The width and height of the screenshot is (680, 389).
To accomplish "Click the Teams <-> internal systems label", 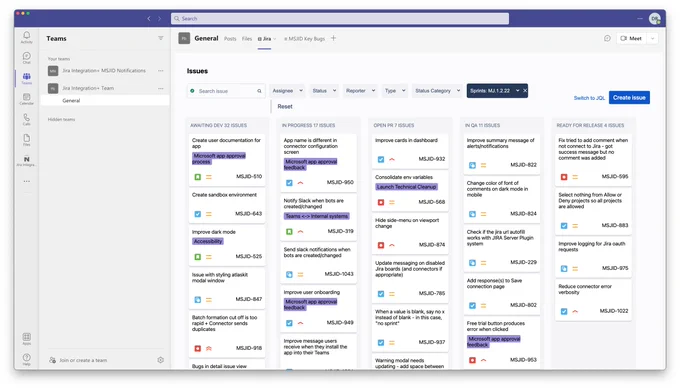I will (317, 216).
